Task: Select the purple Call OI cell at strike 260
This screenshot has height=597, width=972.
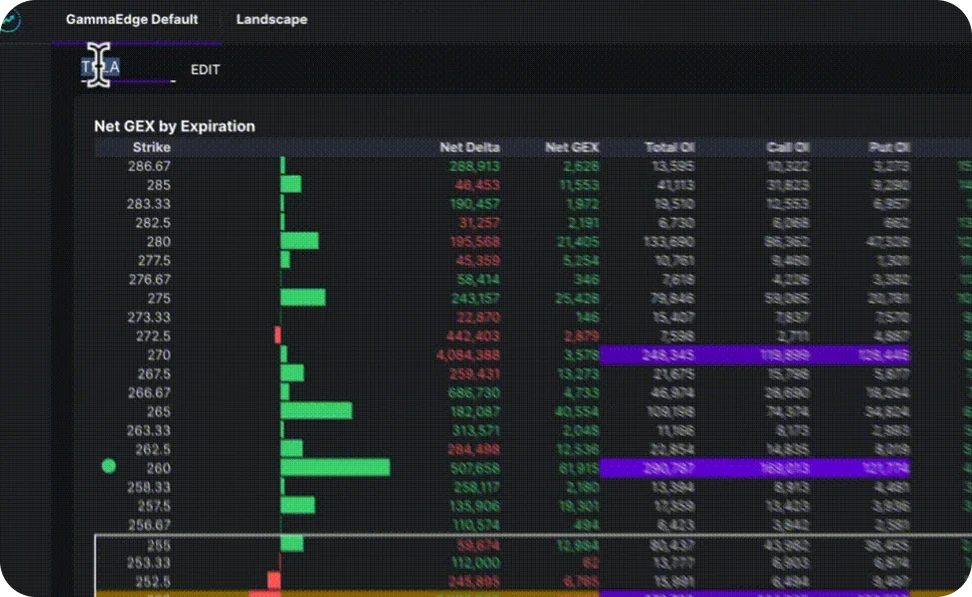Action: coord(787,466)
